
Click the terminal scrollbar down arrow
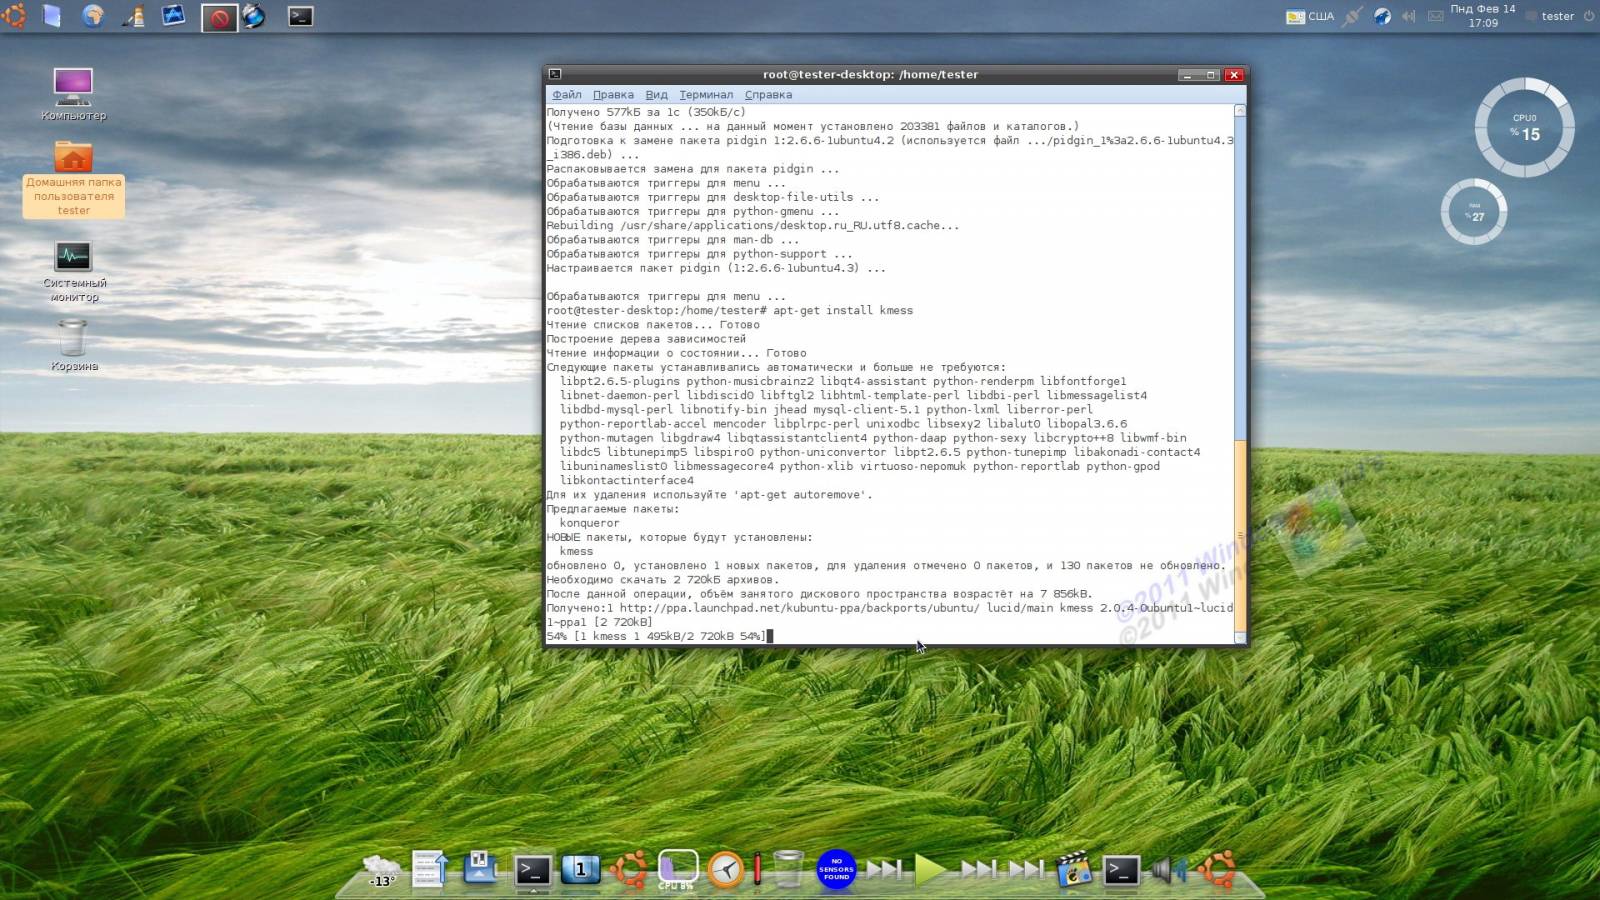coord(1240,637)
